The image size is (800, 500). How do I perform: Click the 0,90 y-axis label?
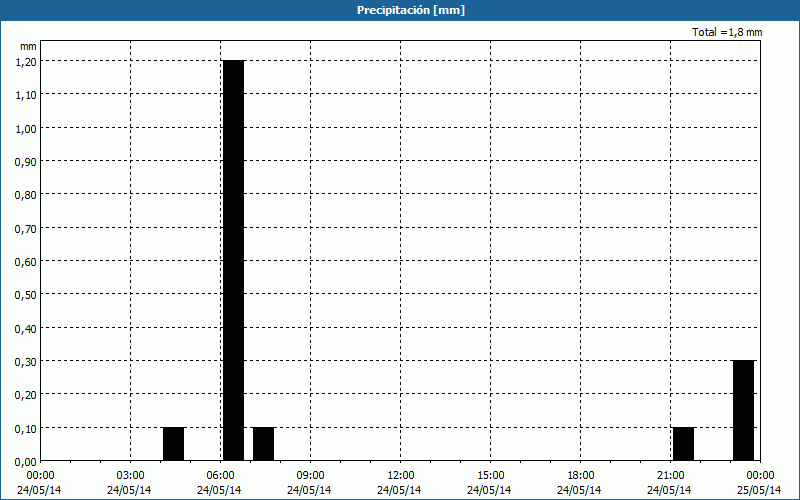(x=26, y=162)
